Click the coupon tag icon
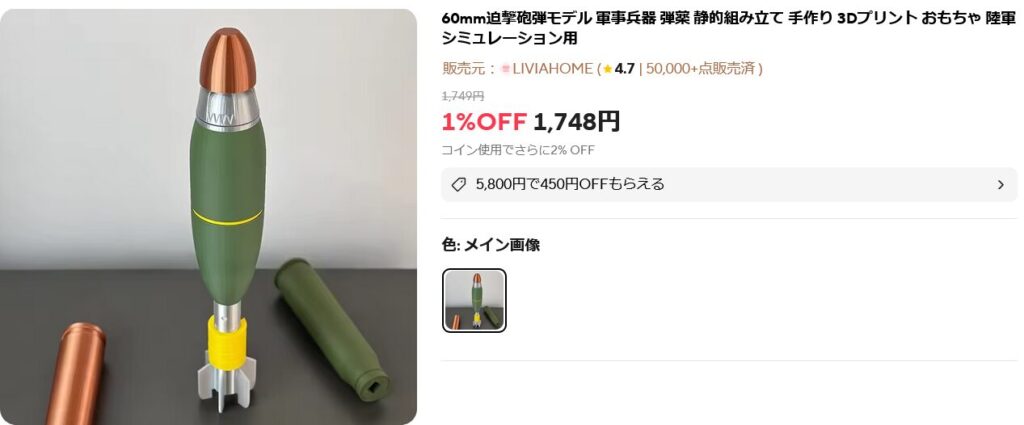 [x=458, y=185]
